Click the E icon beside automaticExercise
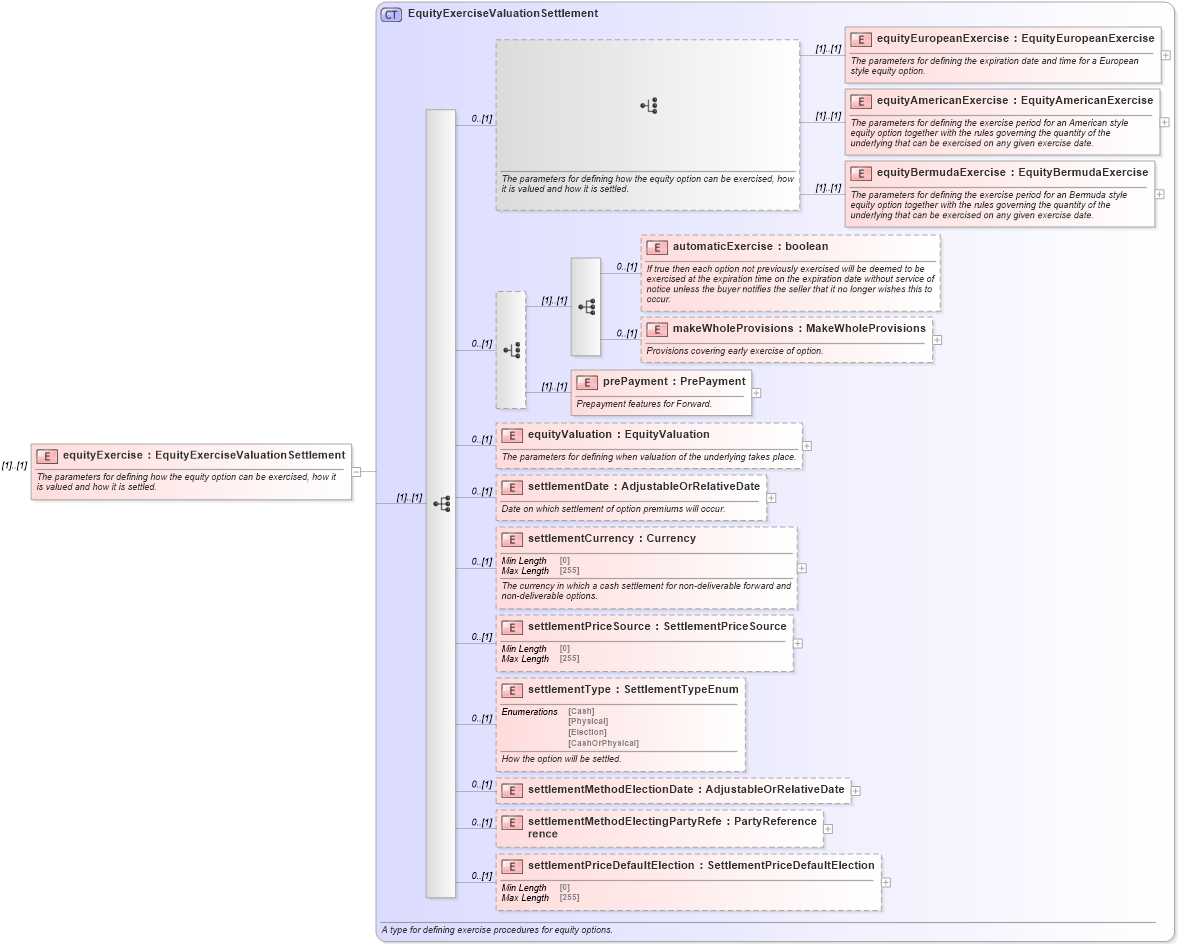Viewport: 1178px width, 944px height. (x=658, y=247)
